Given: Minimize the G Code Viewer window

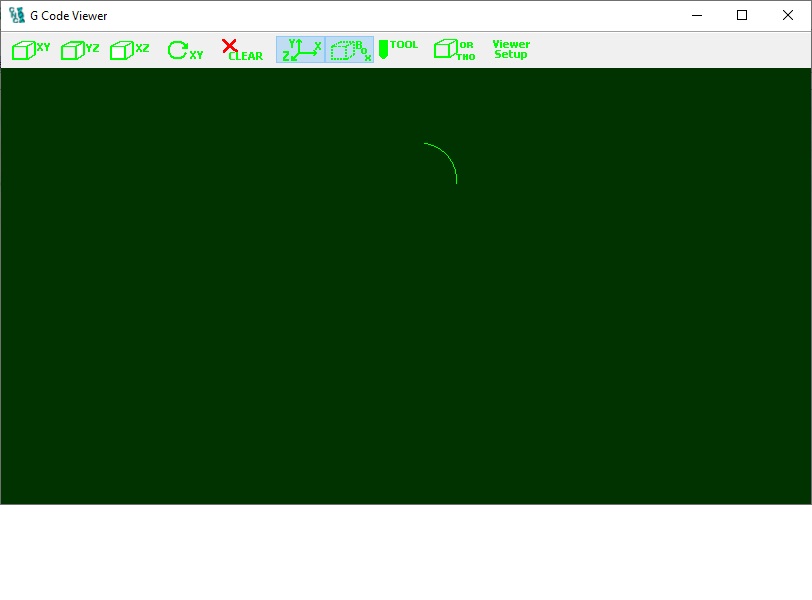Looking at the screenshot, I should point(696,15).
